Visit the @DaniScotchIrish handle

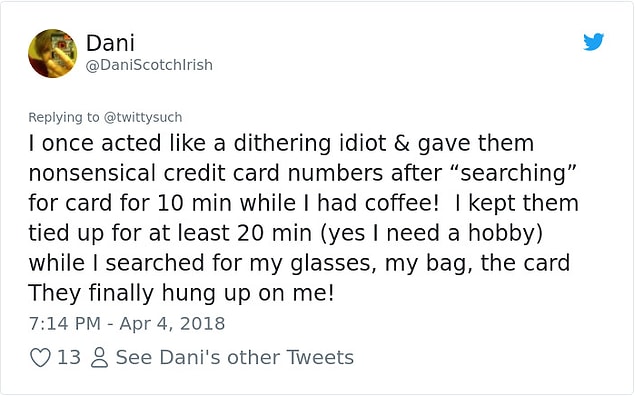tap(149, 65)
